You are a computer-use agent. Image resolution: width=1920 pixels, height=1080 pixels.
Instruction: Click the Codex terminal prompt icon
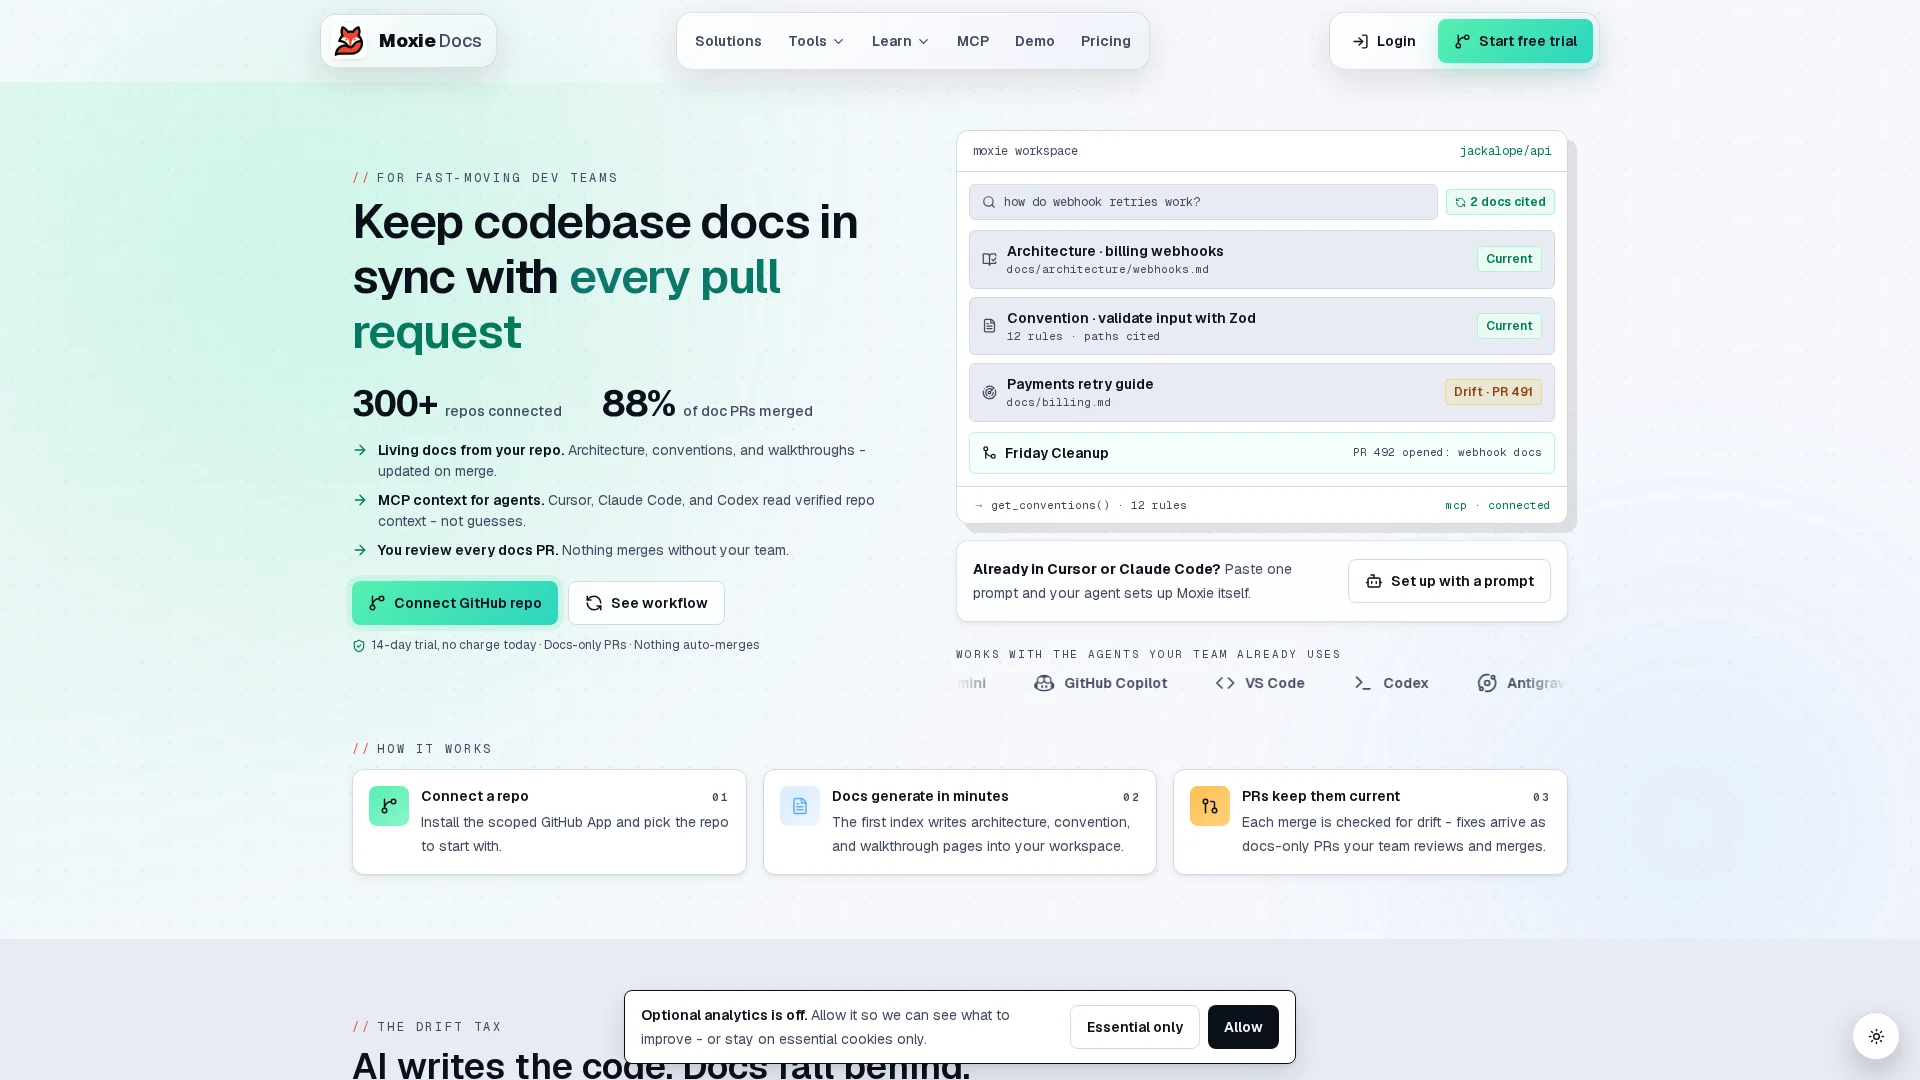[1363, 683]
